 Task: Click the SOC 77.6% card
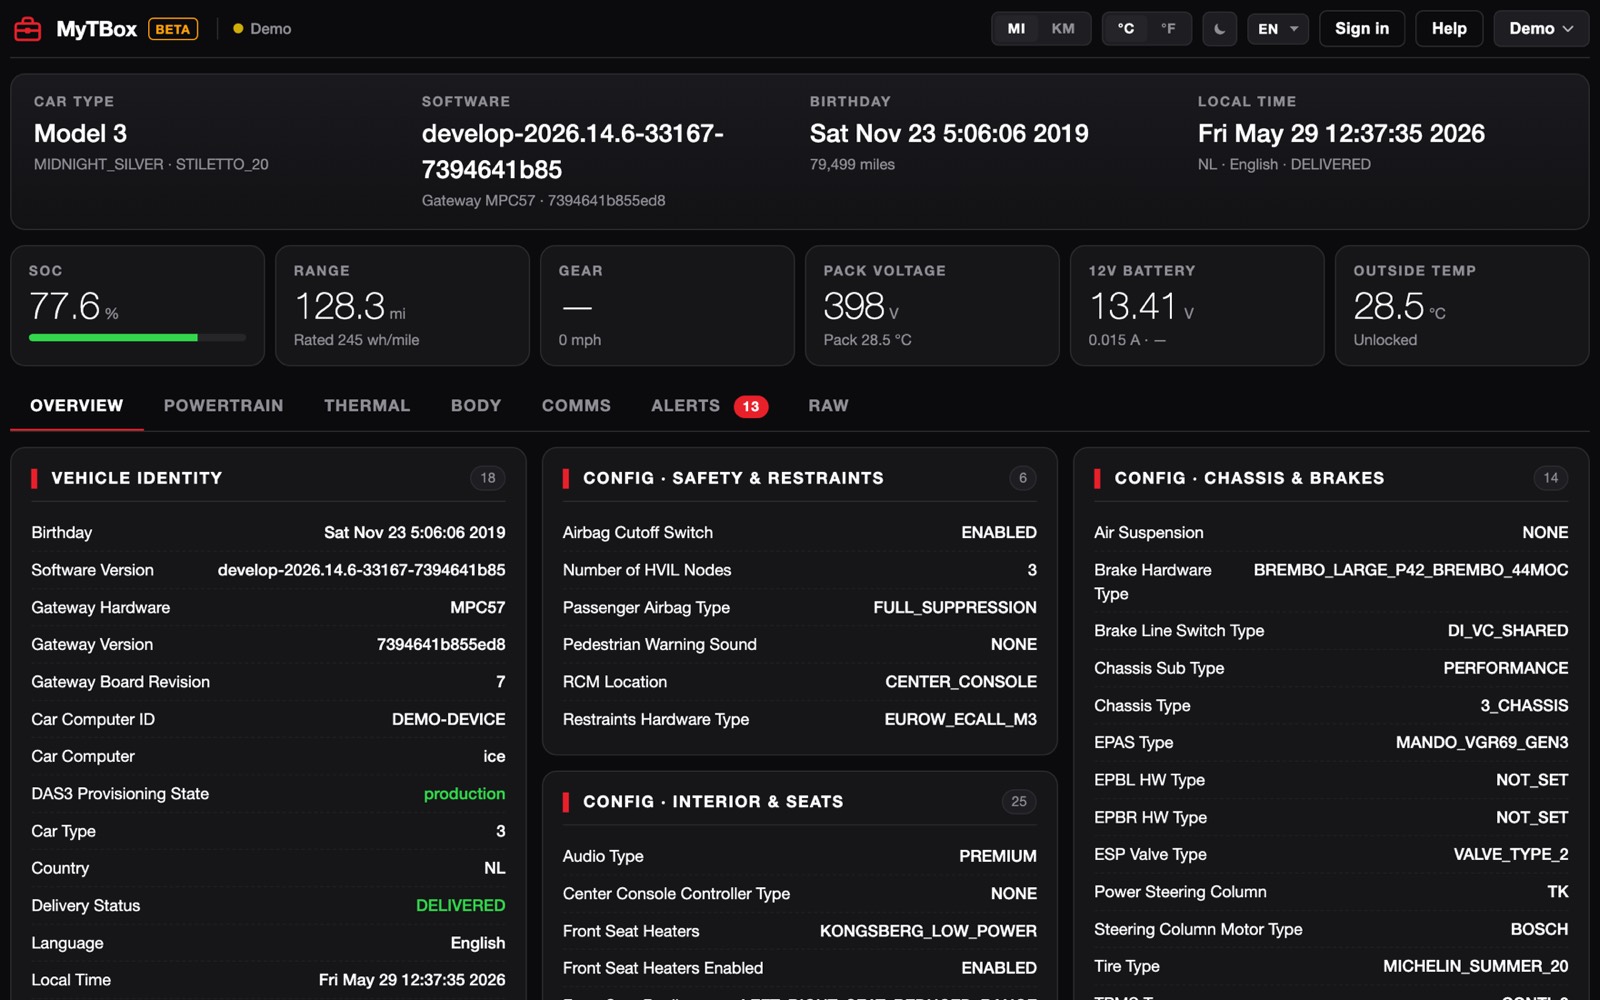point(138,306)
